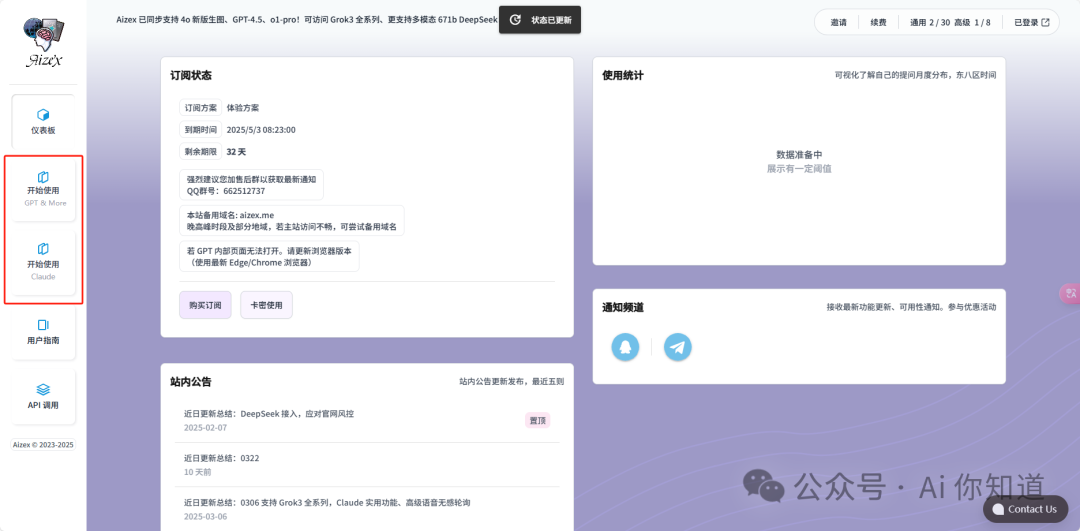Screen dimensions: 1080x531
Task: Open announcement 0306 支持 Grok3 全系列
Action: (367, 509)
